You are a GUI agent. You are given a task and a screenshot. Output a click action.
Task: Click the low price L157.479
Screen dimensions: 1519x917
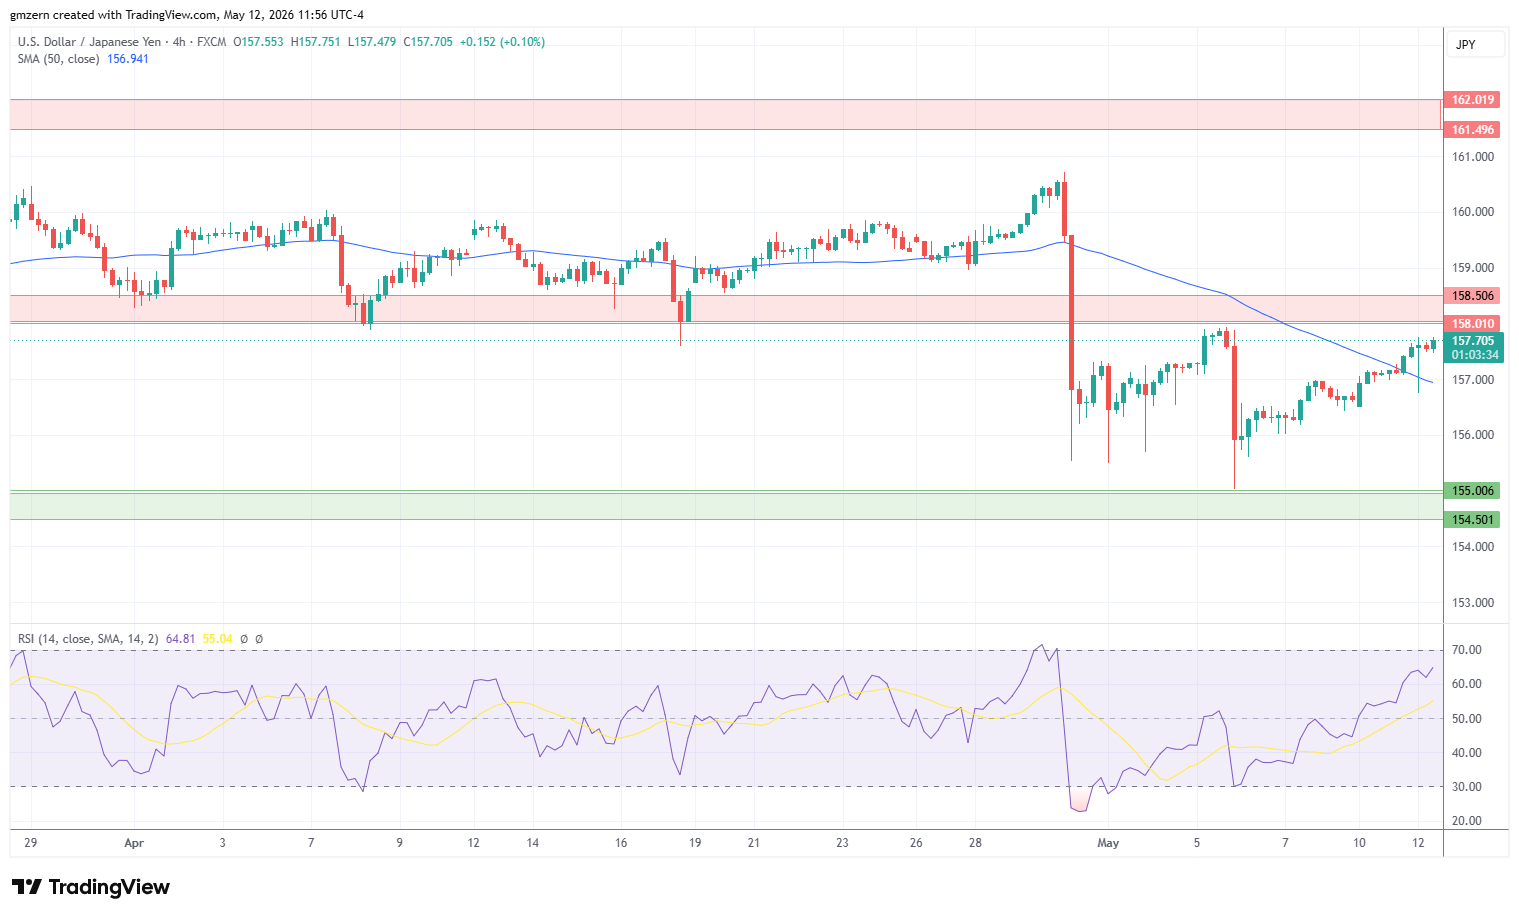click(x=372, y=42)
